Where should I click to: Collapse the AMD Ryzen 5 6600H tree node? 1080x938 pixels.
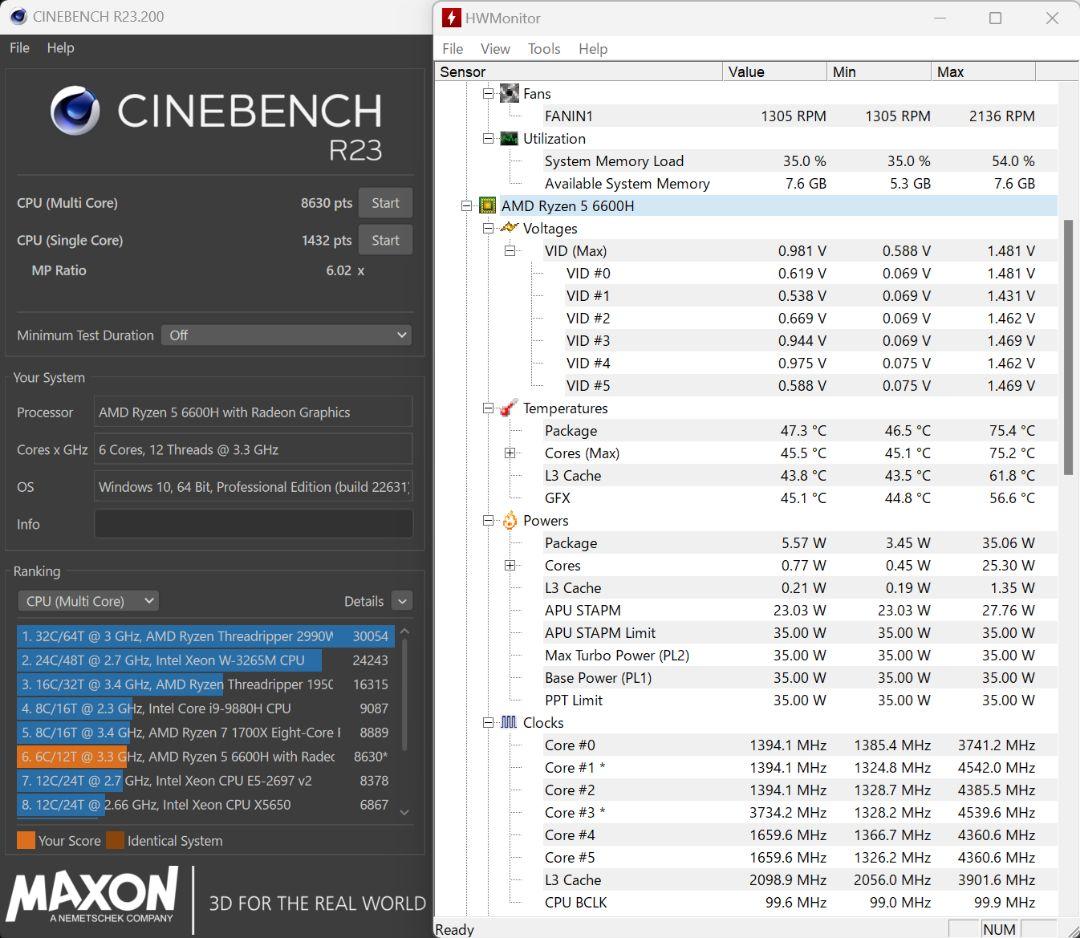466,206
